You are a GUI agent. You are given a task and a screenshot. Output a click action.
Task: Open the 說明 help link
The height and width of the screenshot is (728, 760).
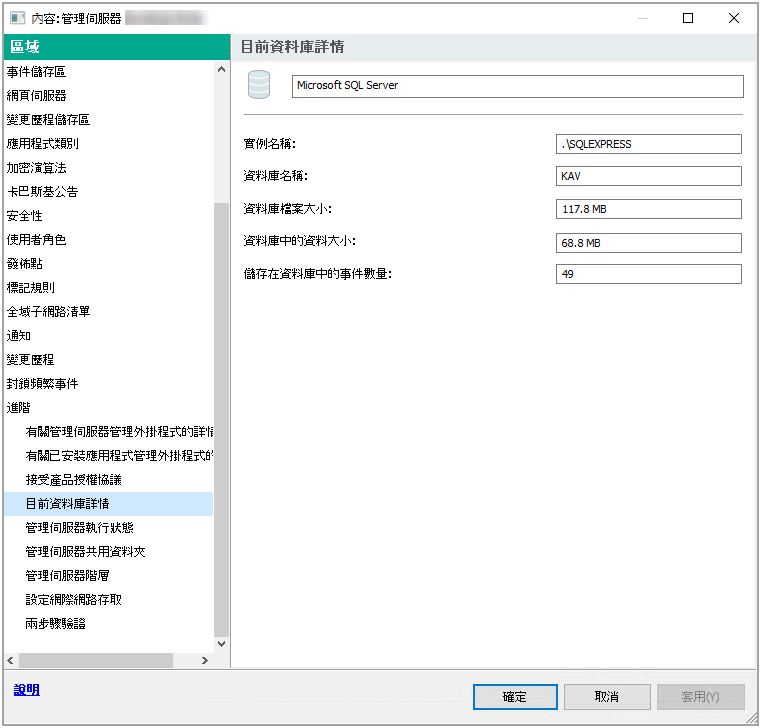click(x=26, y=690)
